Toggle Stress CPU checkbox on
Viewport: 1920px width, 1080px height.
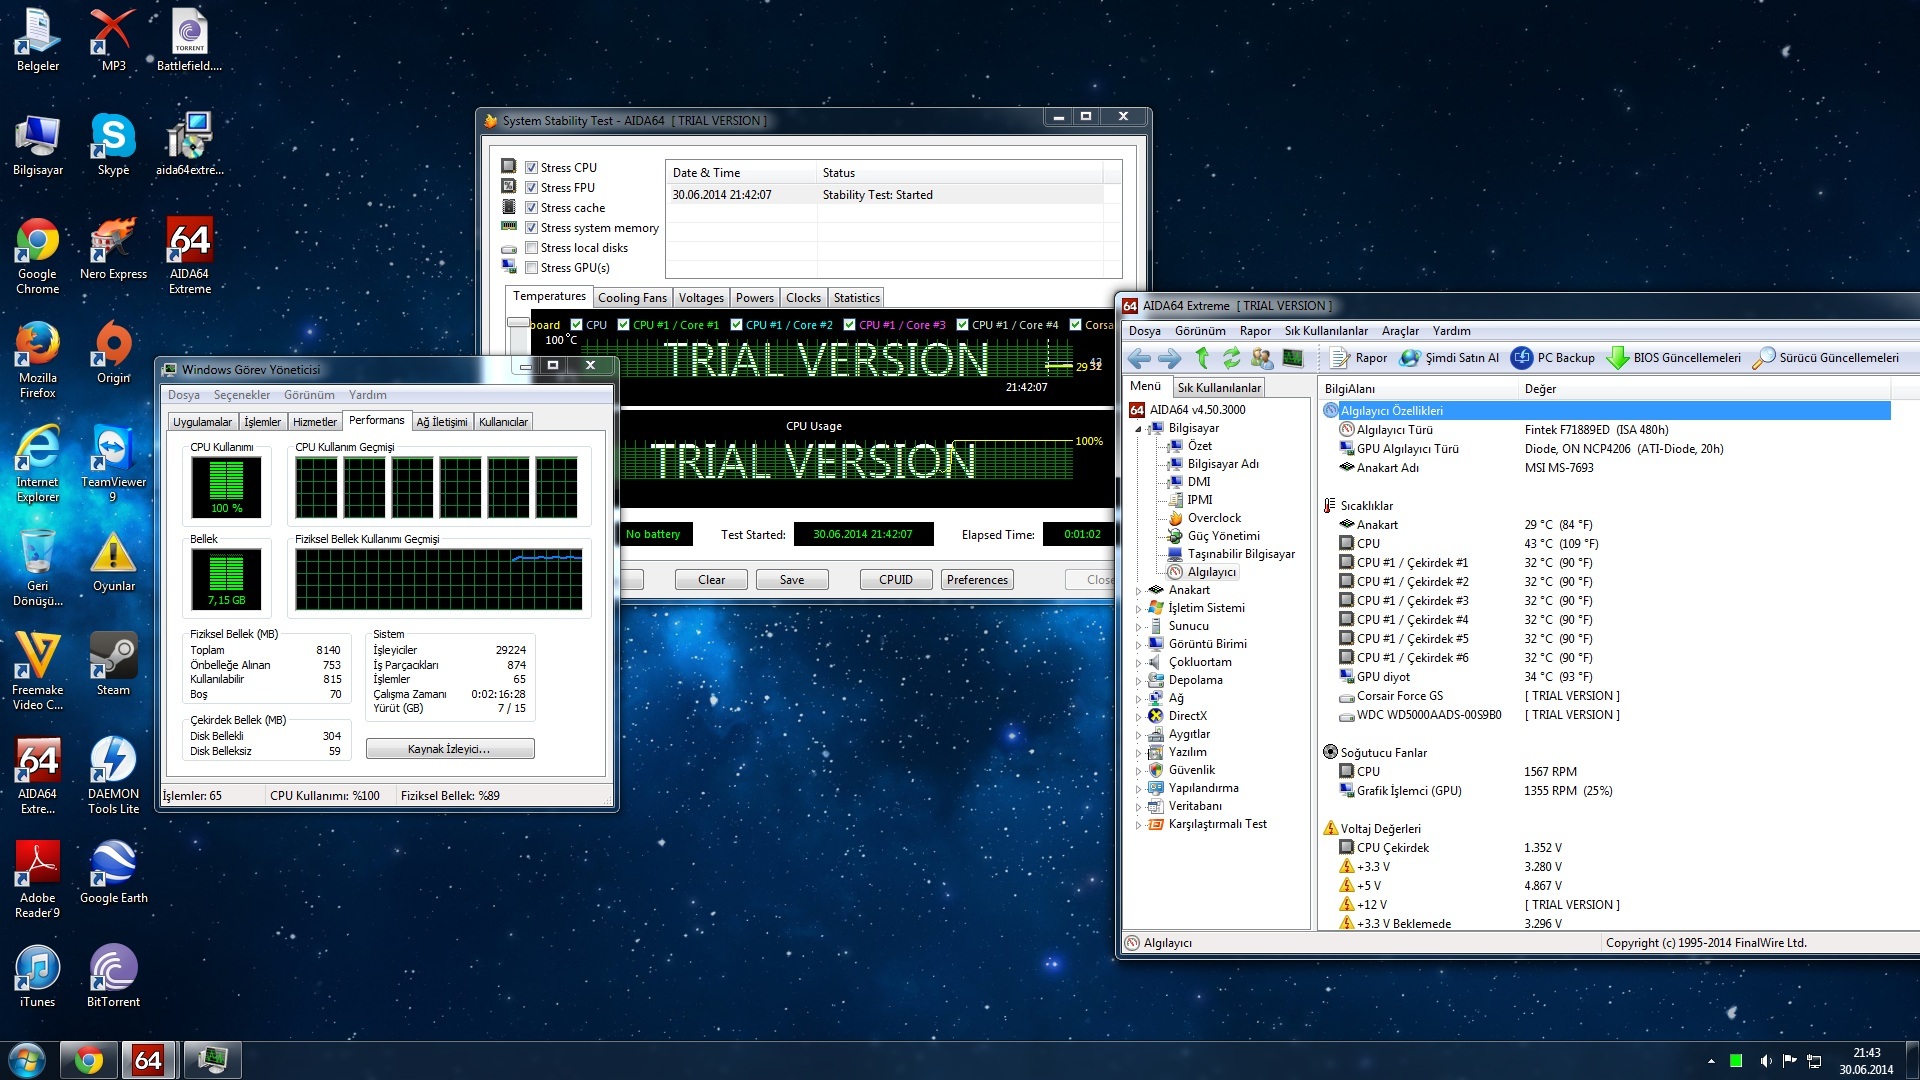(x=531, y=166)
